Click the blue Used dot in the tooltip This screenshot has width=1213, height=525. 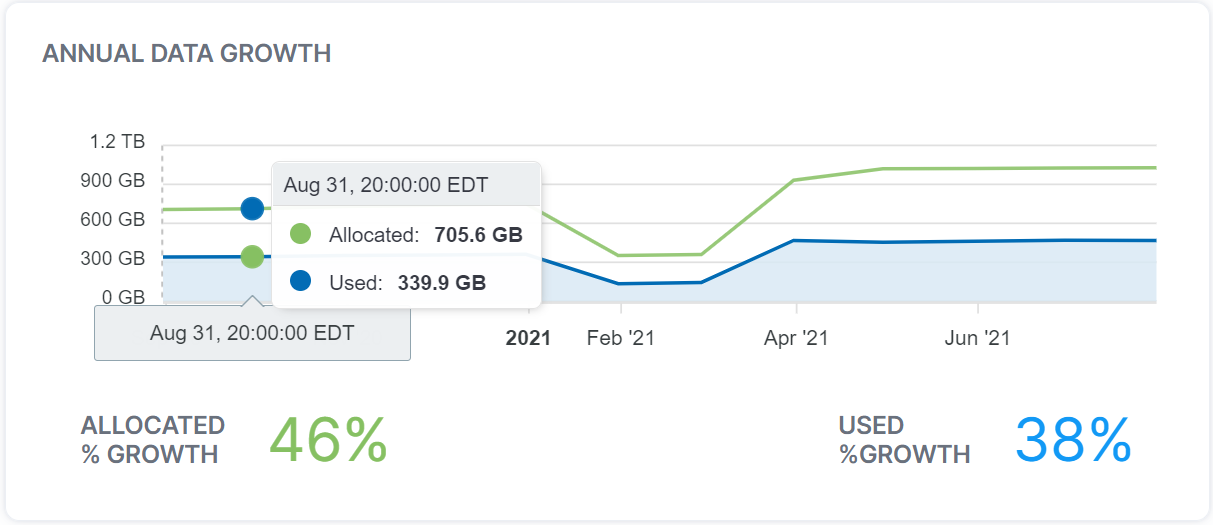pyautogui.click(x=300, y=282)
